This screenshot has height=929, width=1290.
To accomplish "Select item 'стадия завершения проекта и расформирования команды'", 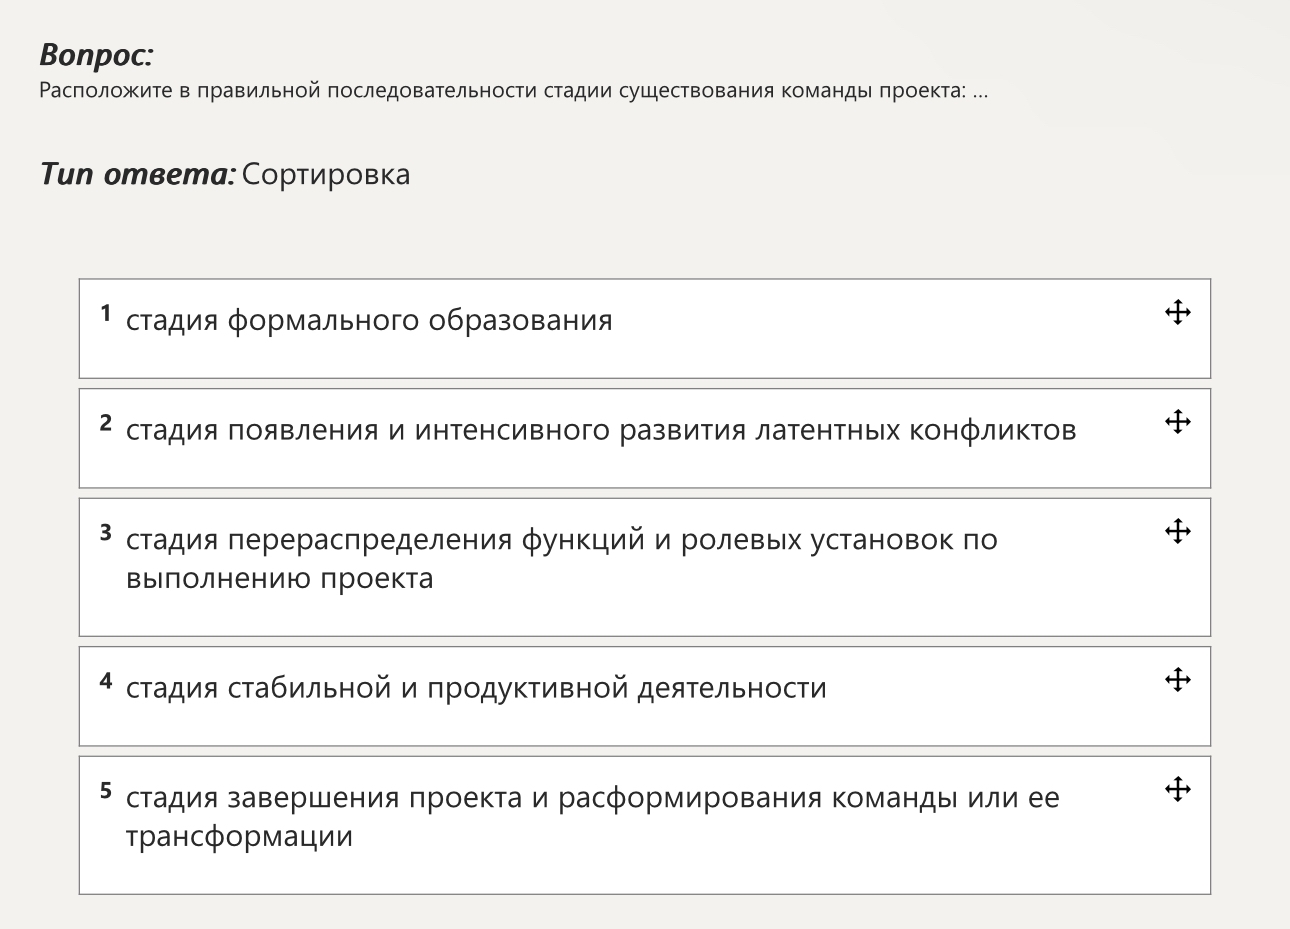I will 645,825.
